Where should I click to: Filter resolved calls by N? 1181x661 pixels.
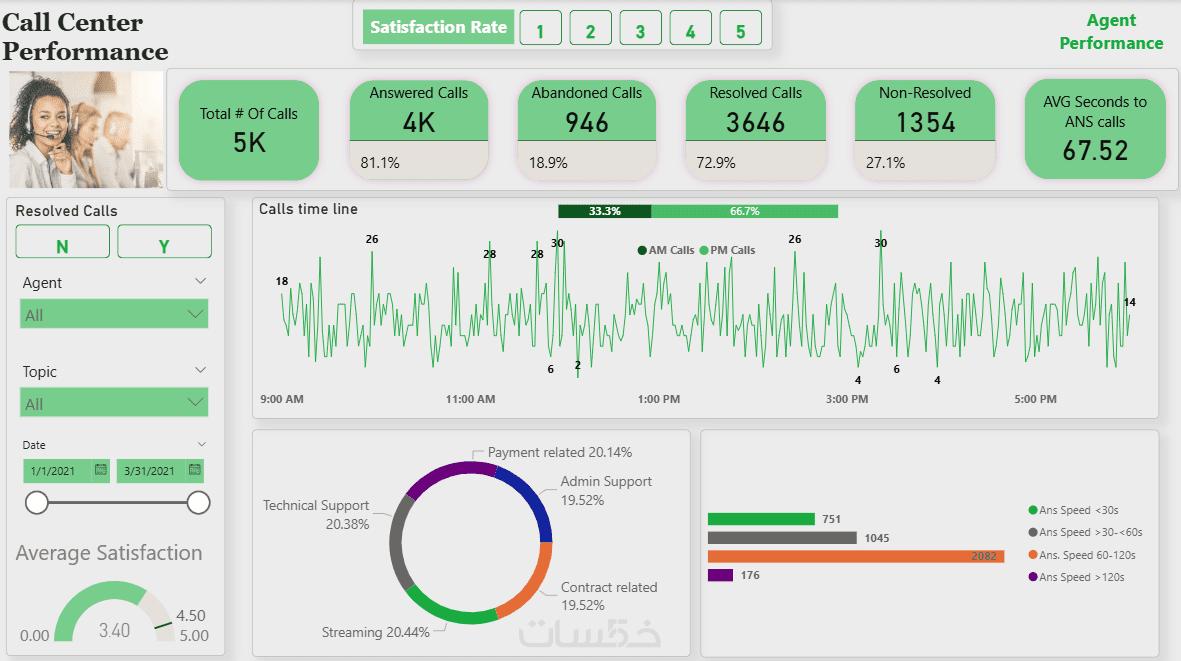pyautogui.click(x=63, y=242)
